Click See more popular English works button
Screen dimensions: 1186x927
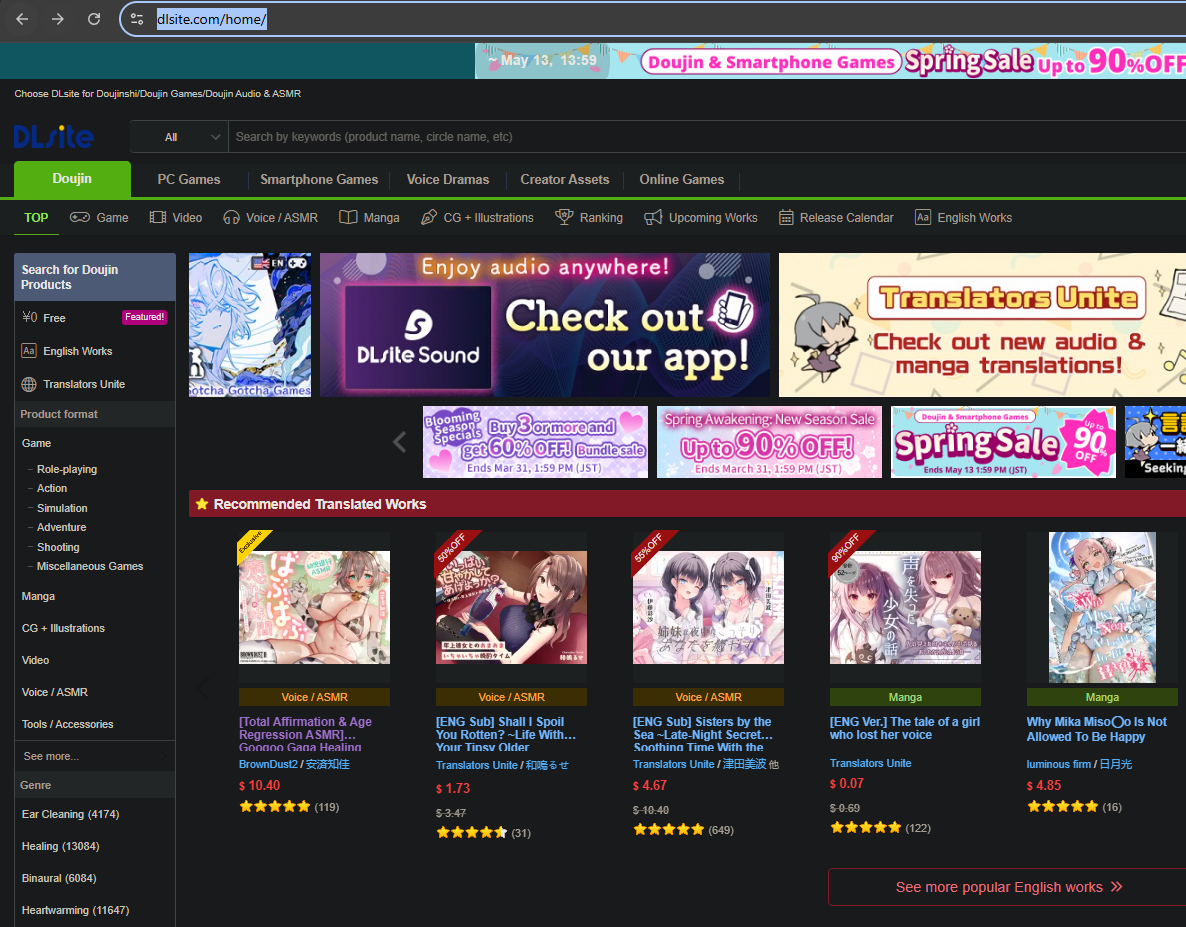point(1007,887)
